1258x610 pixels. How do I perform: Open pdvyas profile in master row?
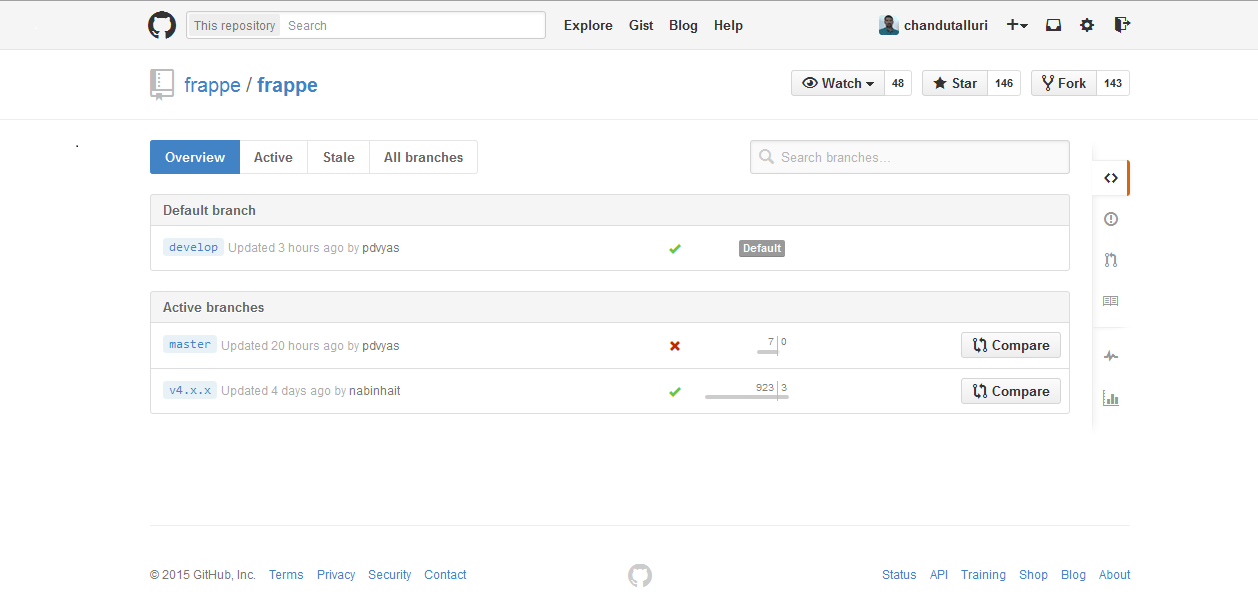pos(380,346)
